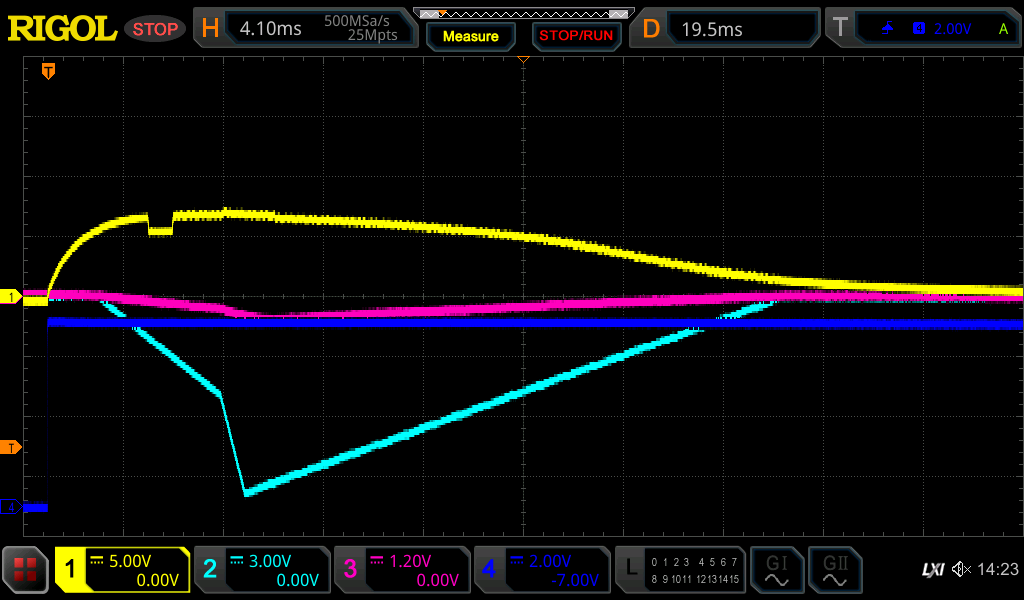Click the GI waveform generator icon

coord(775,570)
